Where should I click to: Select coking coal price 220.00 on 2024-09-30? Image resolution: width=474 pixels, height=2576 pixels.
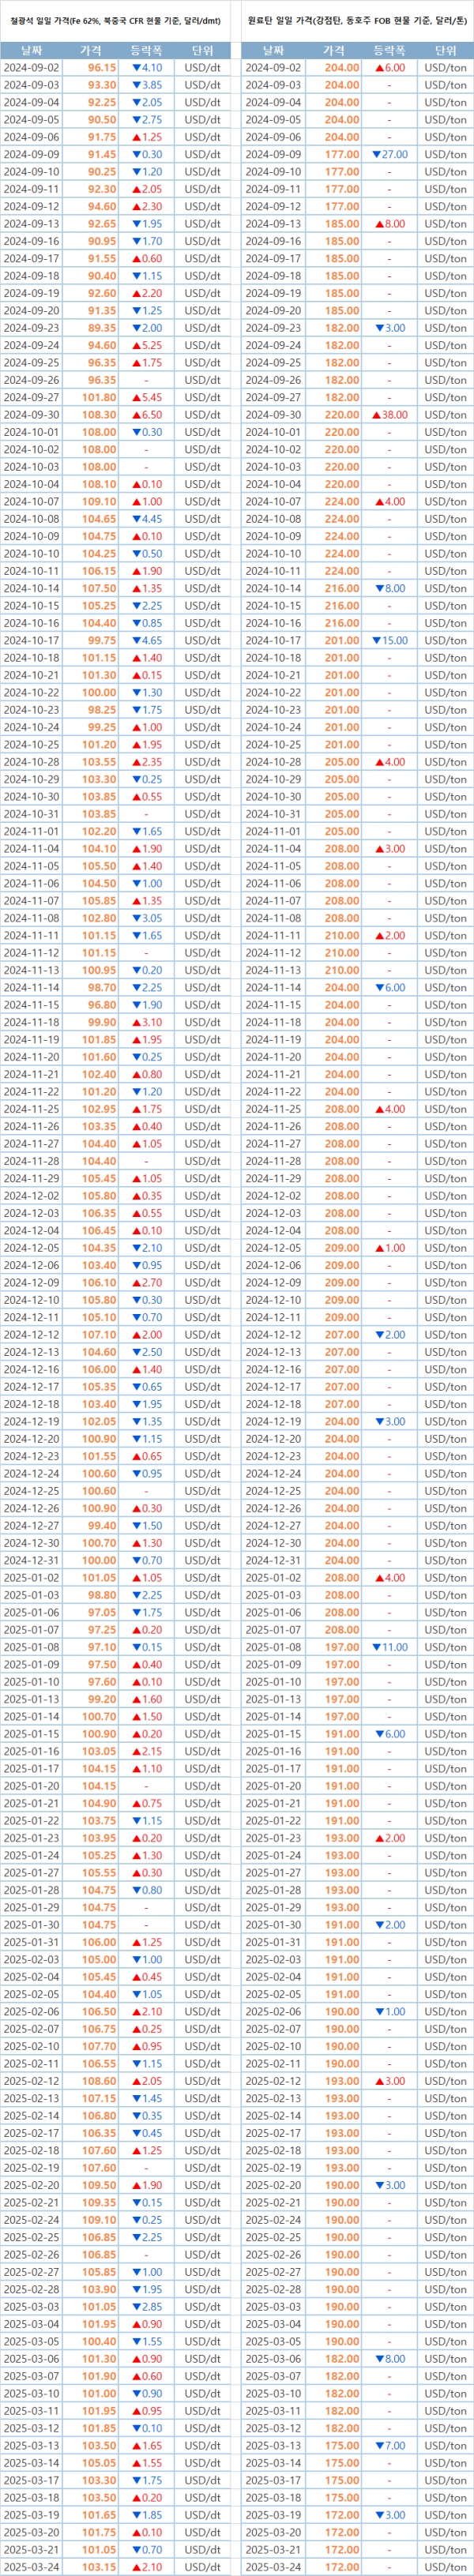[x=342, y=415]
